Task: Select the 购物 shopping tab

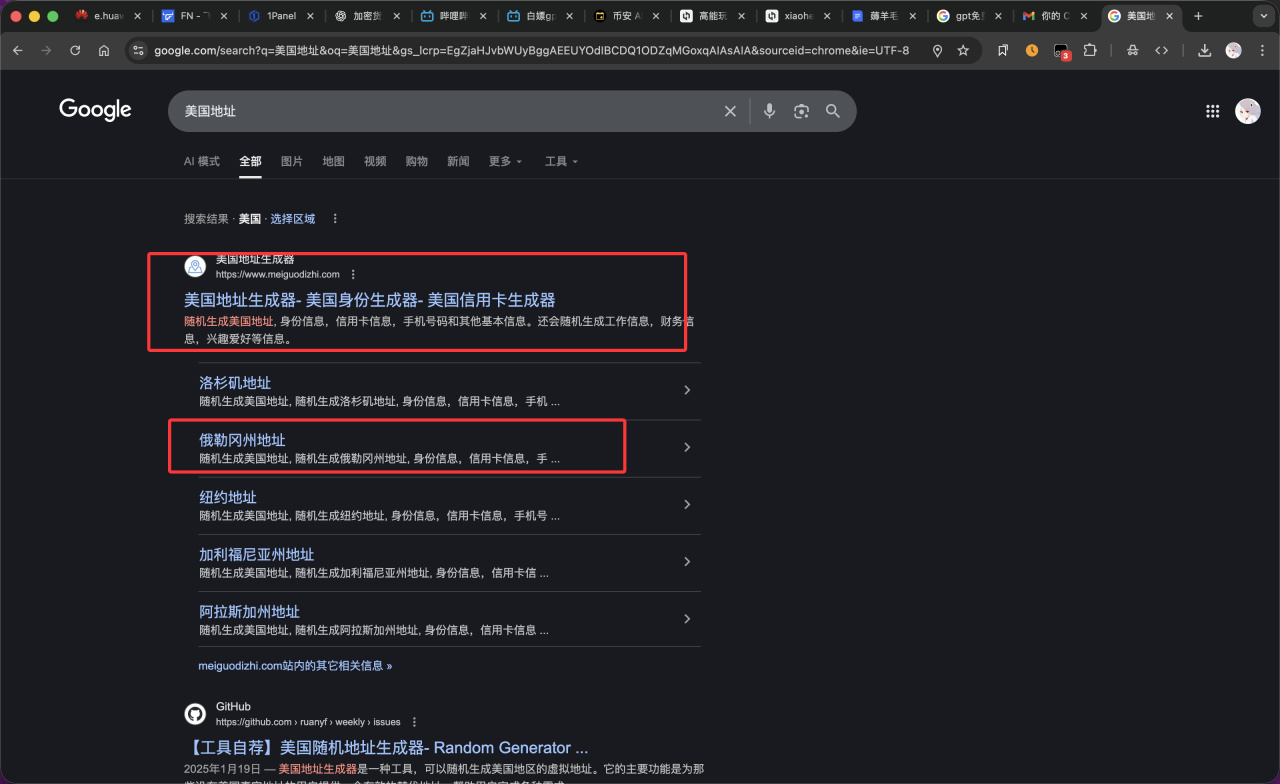Action: click(x=416, y=161)
